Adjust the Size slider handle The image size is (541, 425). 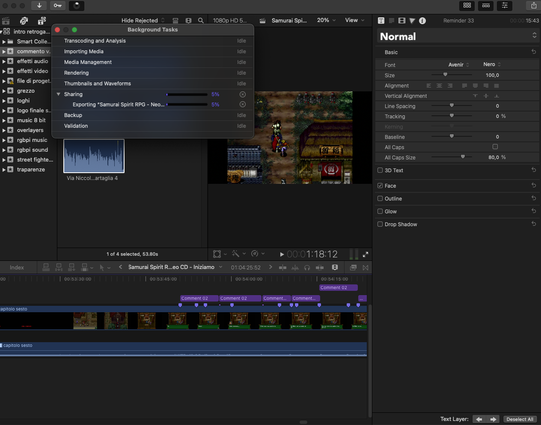tap(445, 75)
